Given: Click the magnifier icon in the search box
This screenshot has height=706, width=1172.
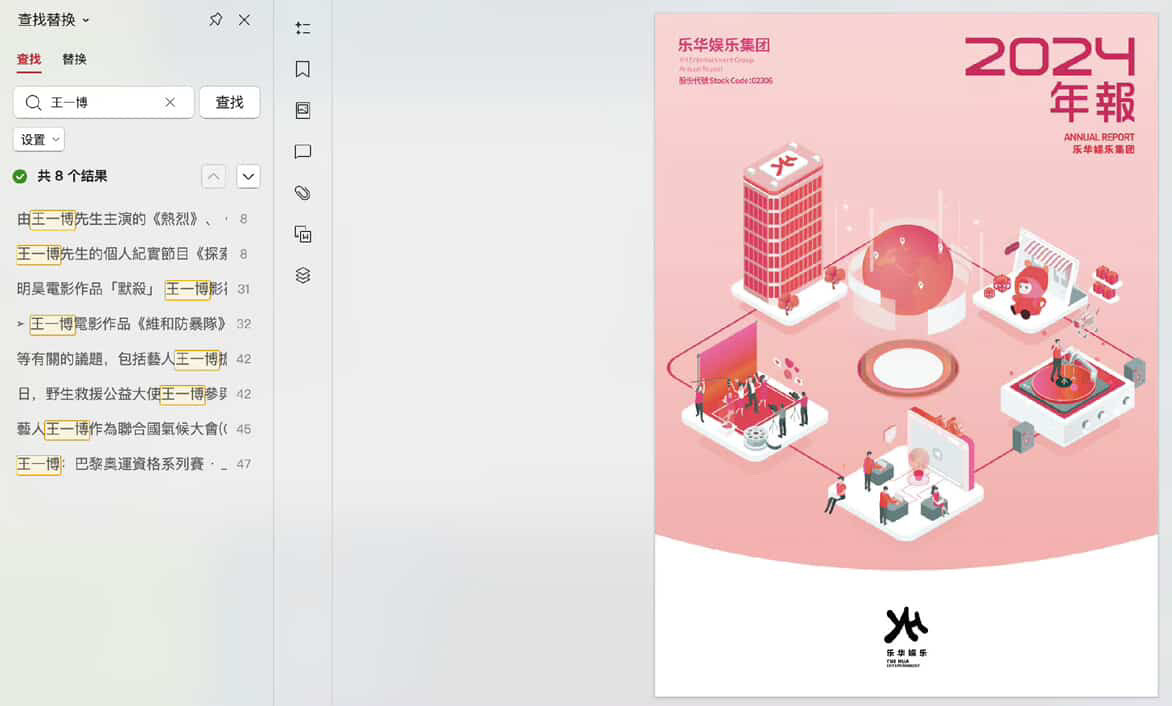Looking at the screenshot, I should pos(33,102).
